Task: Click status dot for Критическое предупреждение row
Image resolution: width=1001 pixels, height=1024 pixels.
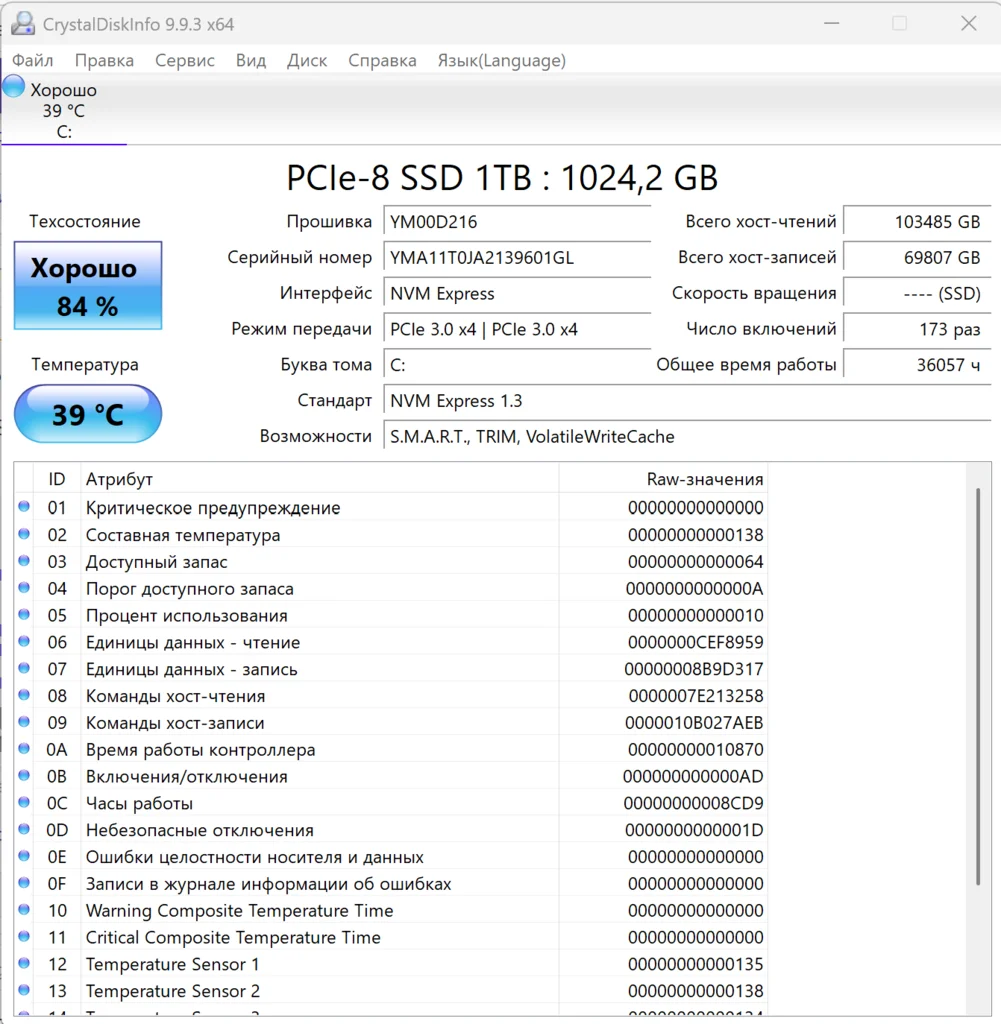Action: [24, 507]
